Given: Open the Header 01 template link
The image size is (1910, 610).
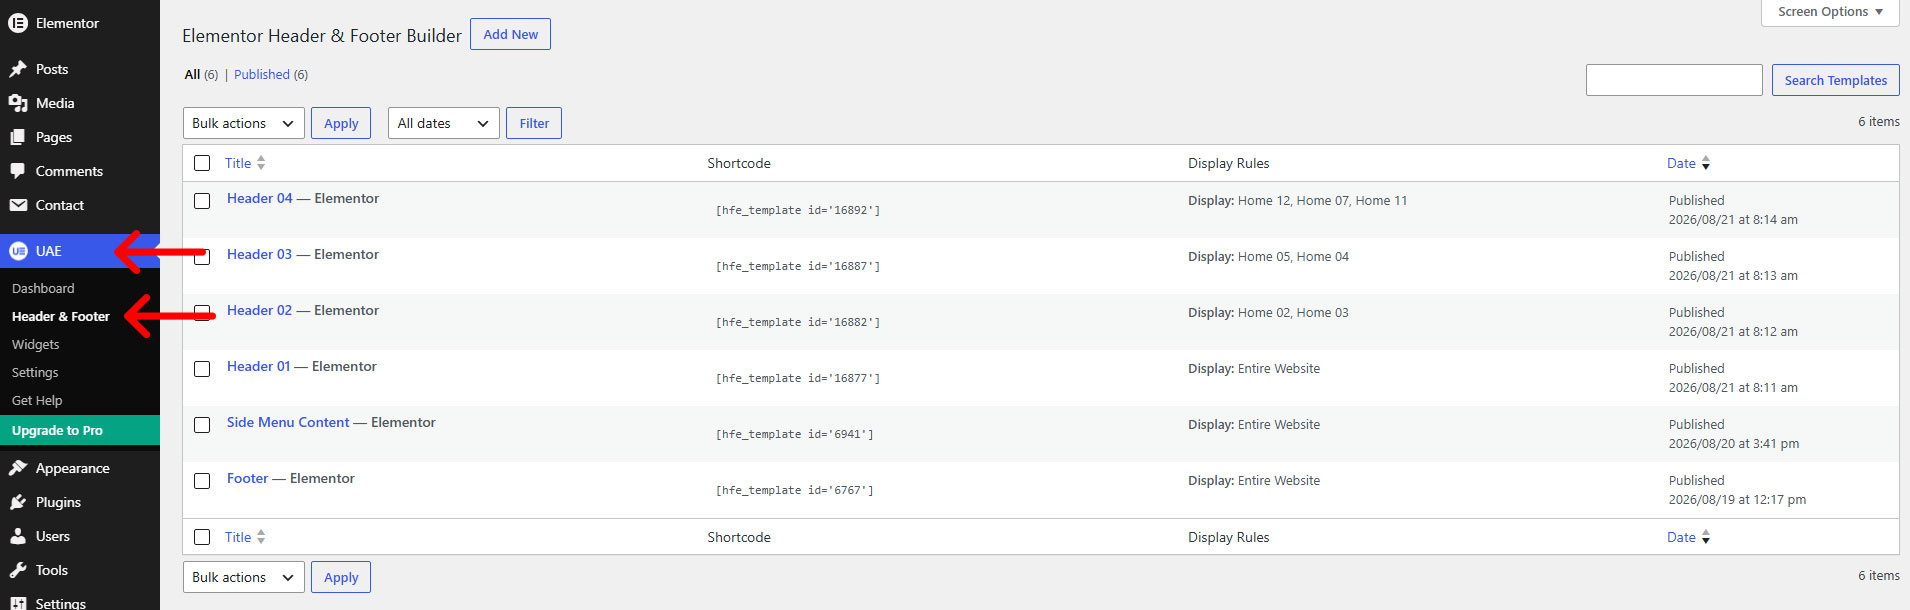Looking at the screenshot, I should [258, 366].
